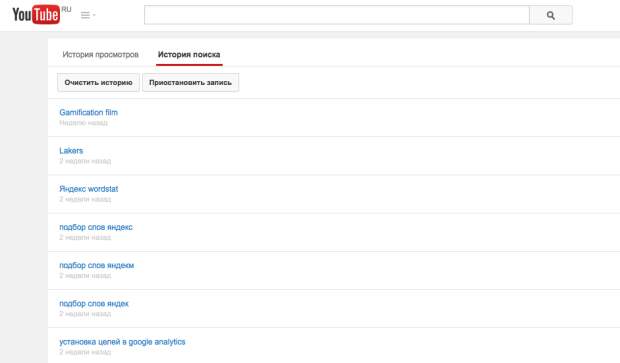Click the Очистить историю button
This screenshot has width=620, height=363.
click(98, 82)
